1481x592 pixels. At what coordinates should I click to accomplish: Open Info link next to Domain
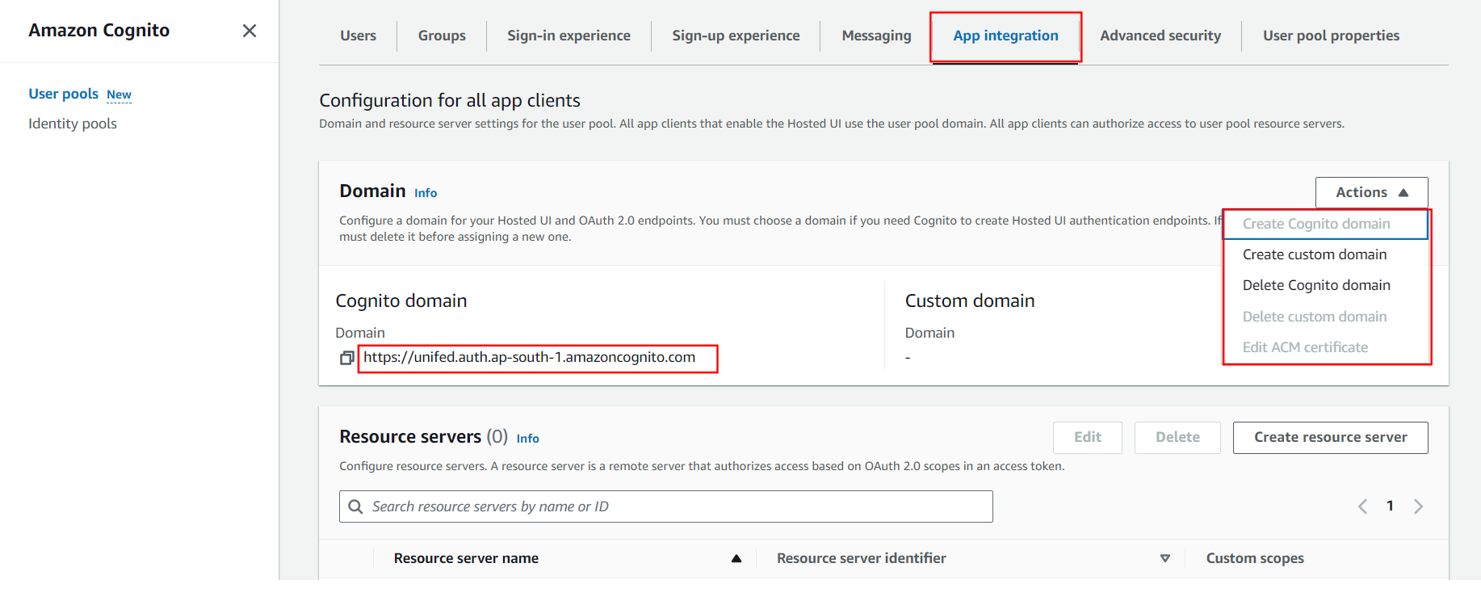click(x=426, y=193)
